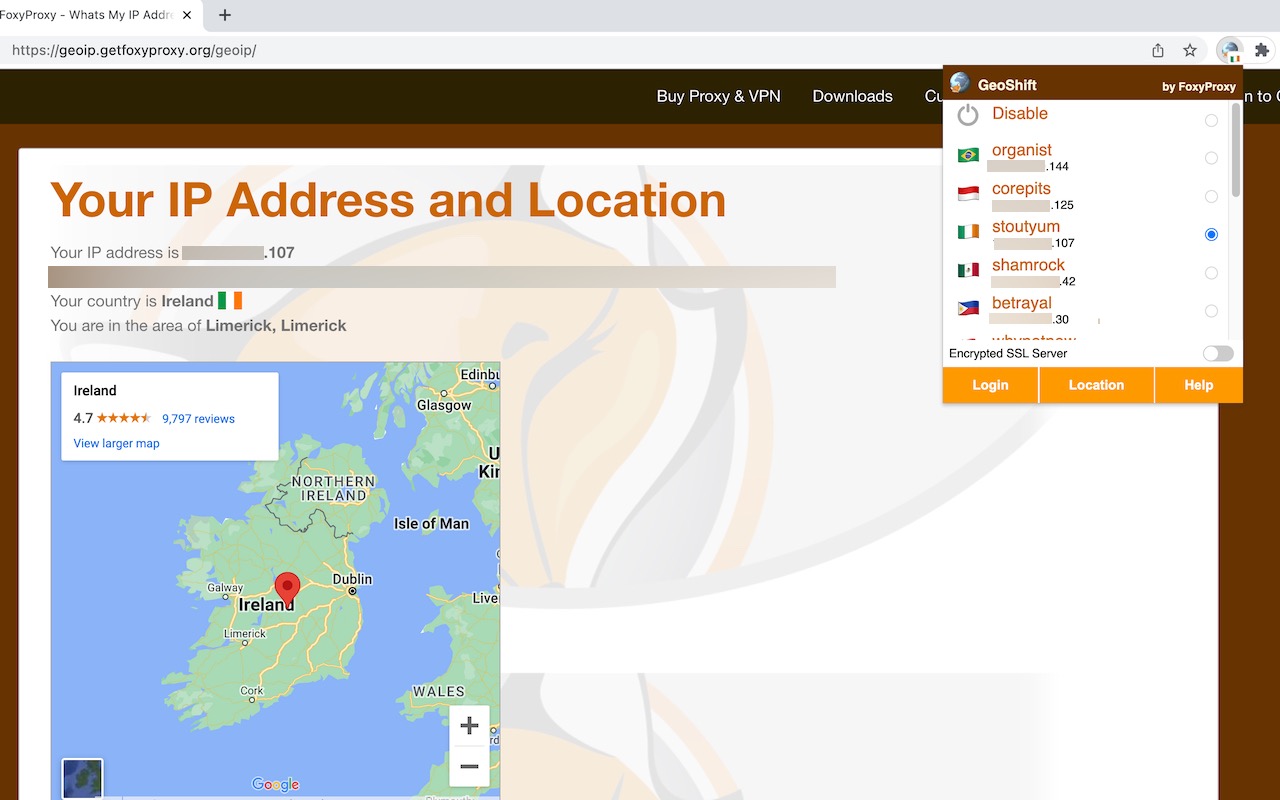
Task: Zoom out of the map with the minus button
Action: click(469, 766)
